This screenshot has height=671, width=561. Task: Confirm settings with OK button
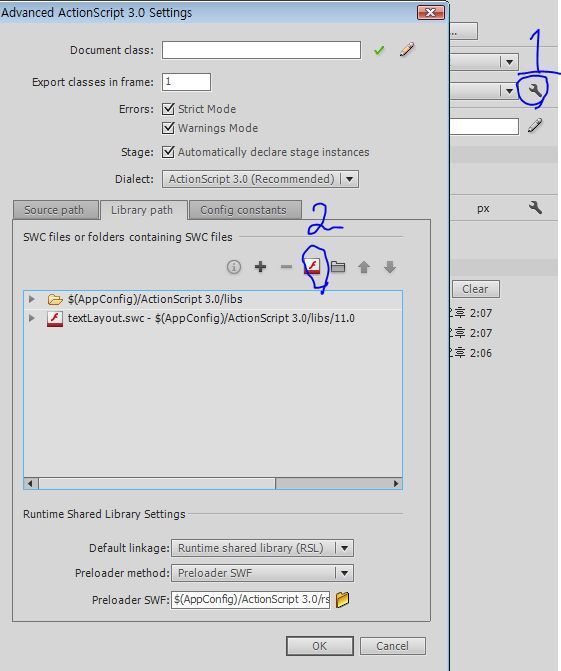pos(320,646)
